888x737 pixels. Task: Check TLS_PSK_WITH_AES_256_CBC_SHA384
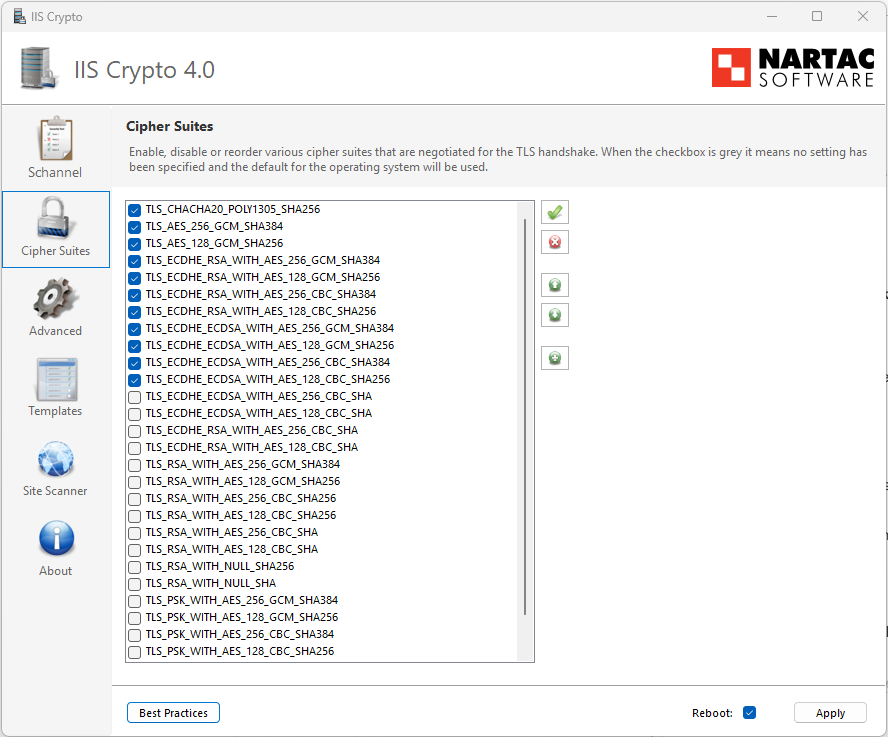point(134,635)
